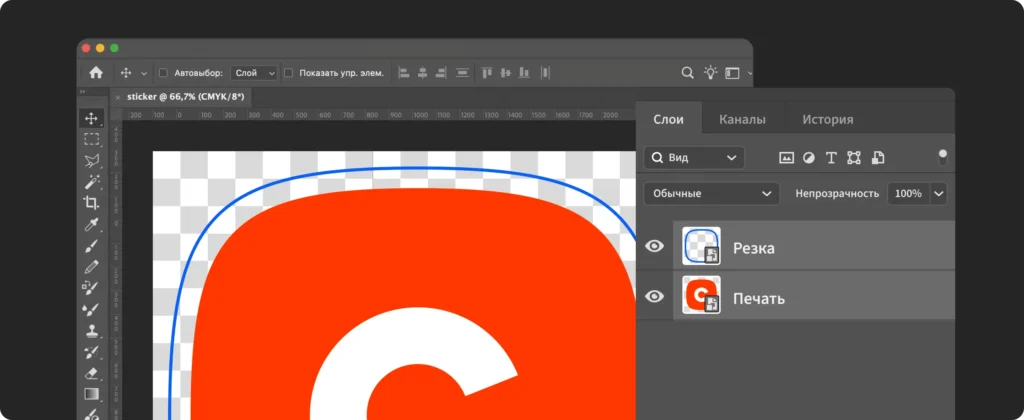The image size is (1024, 420).
Task: Open Move tool preset picker arrow
Action: (144, 74)
